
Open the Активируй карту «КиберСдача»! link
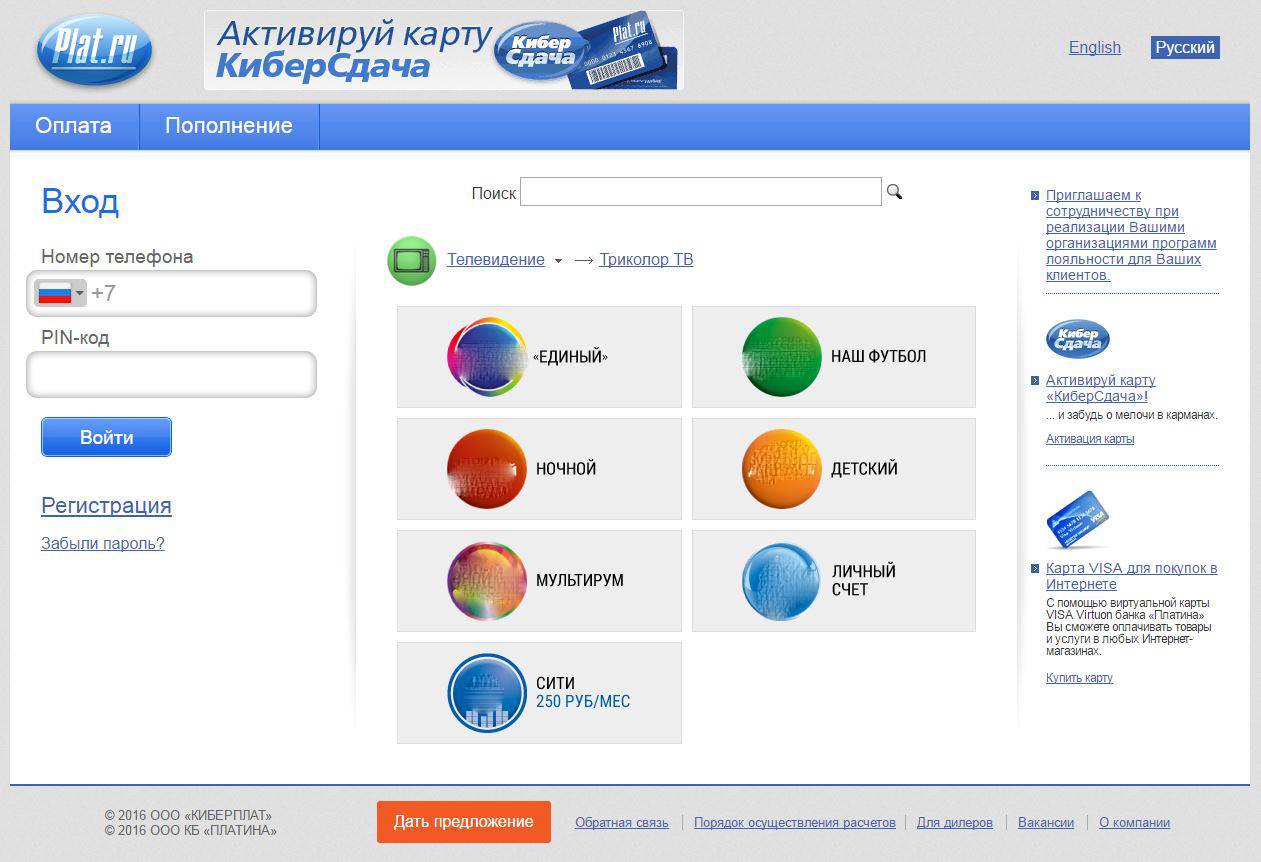[1101, 388]
